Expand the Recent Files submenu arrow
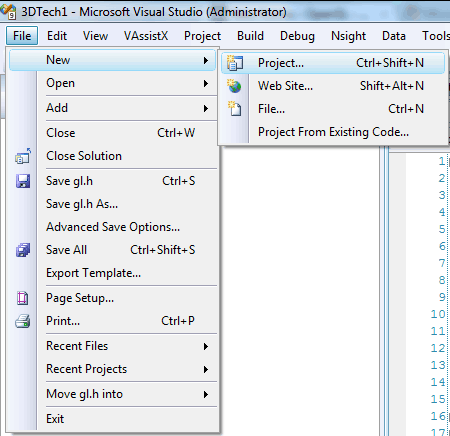The height and width of the screenshot is (436, 450). point(206,346)
